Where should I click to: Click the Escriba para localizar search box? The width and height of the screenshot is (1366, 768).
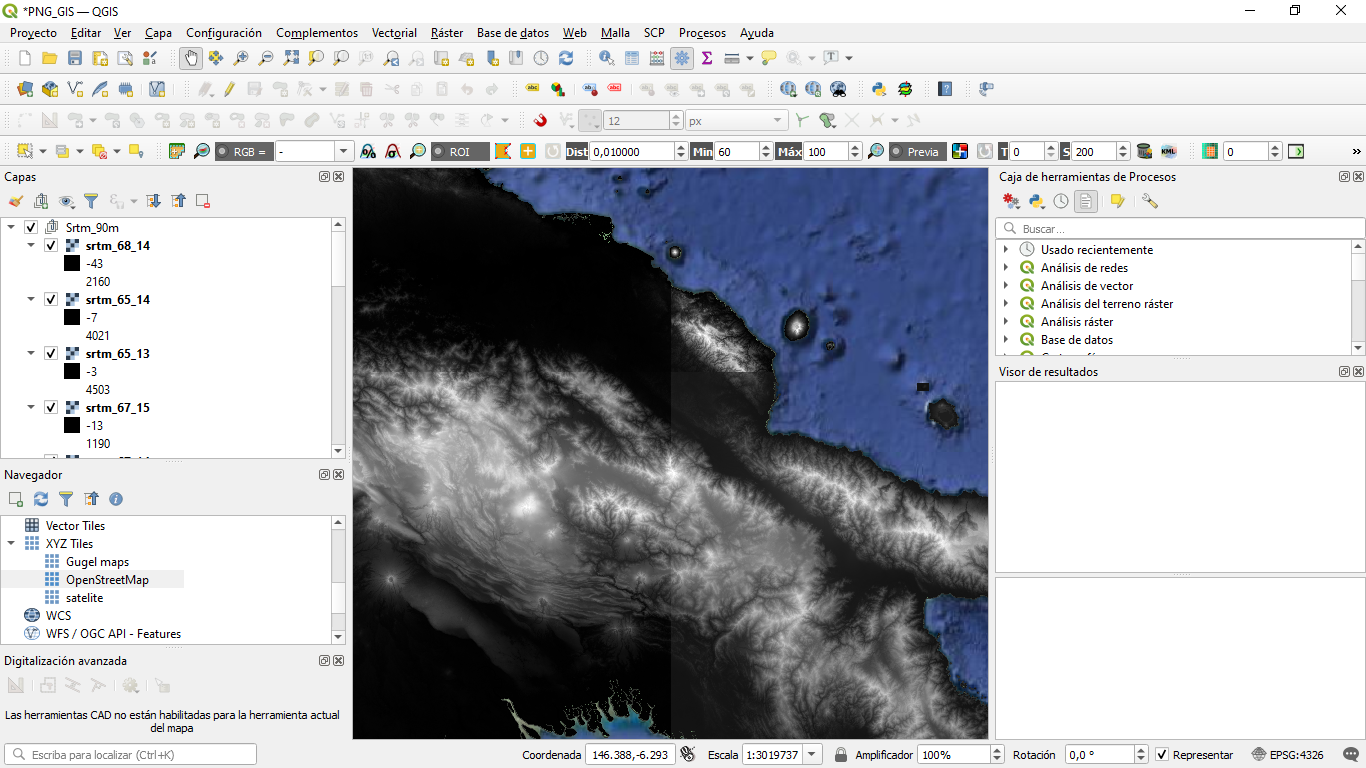click(130, 755)
